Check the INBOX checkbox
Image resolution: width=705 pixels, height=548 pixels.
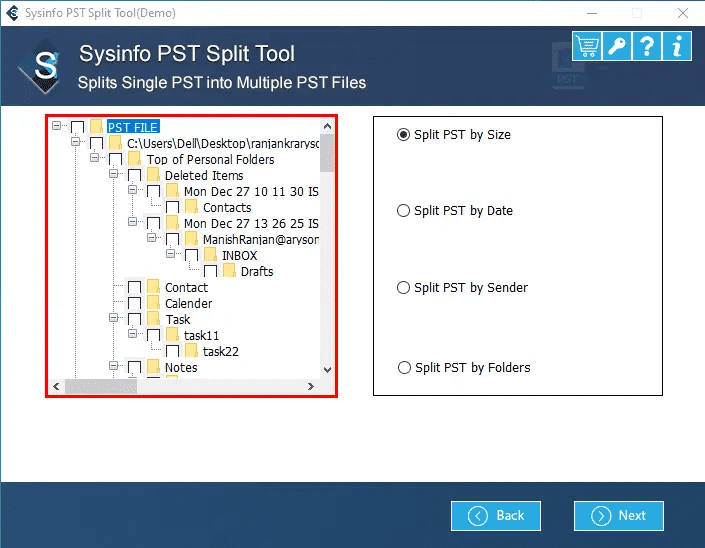coord(191,256)
